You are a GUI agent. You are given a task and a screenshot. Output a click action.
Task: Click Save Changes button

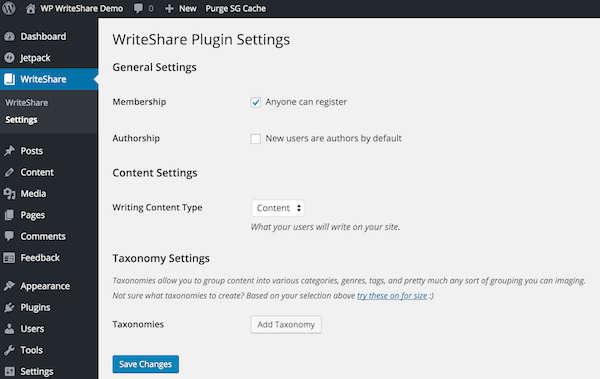coord(146,364)
